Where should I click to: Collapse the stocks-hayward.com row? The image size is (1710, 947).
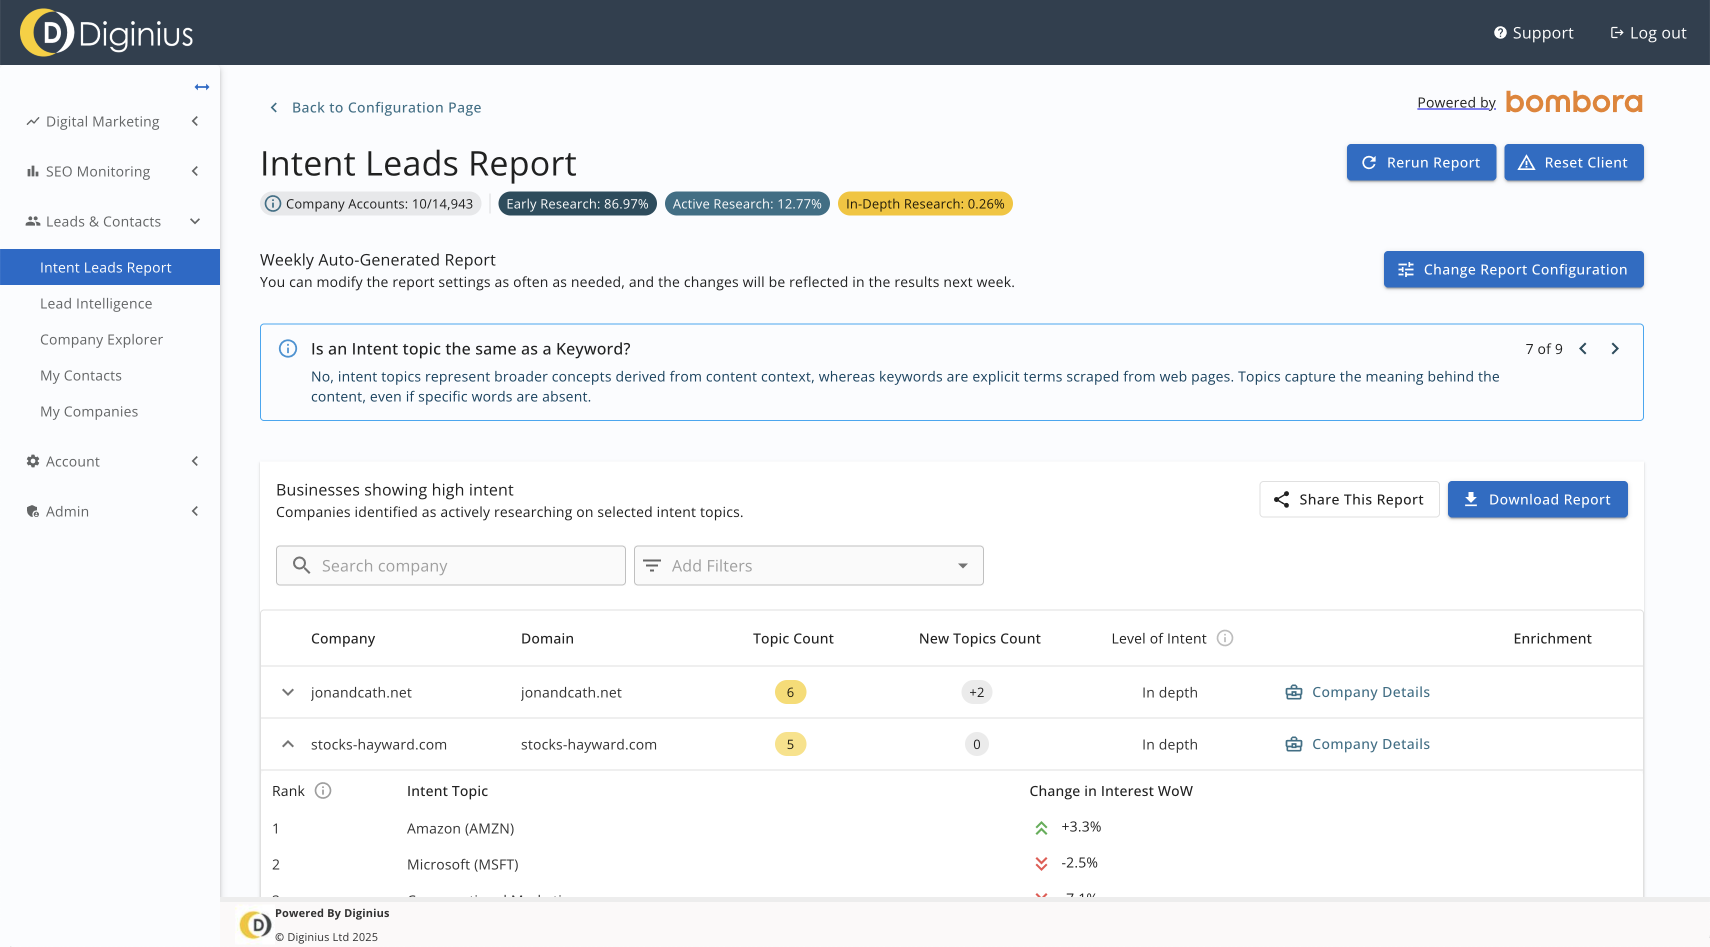(288, 744)
